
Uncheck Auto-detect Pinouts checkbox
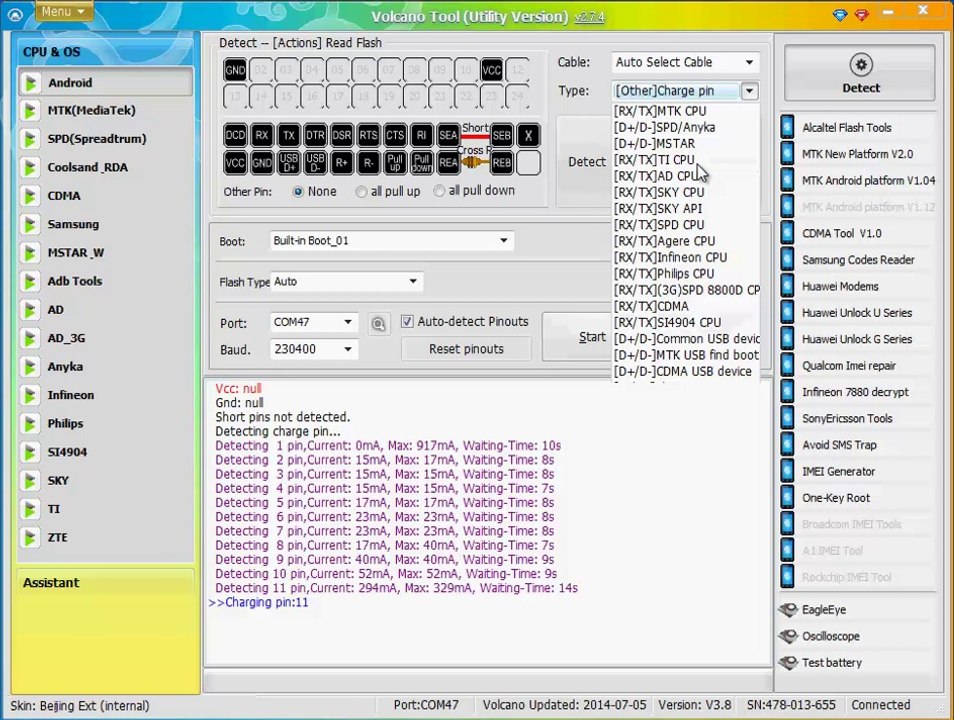[x=407, y=321]
